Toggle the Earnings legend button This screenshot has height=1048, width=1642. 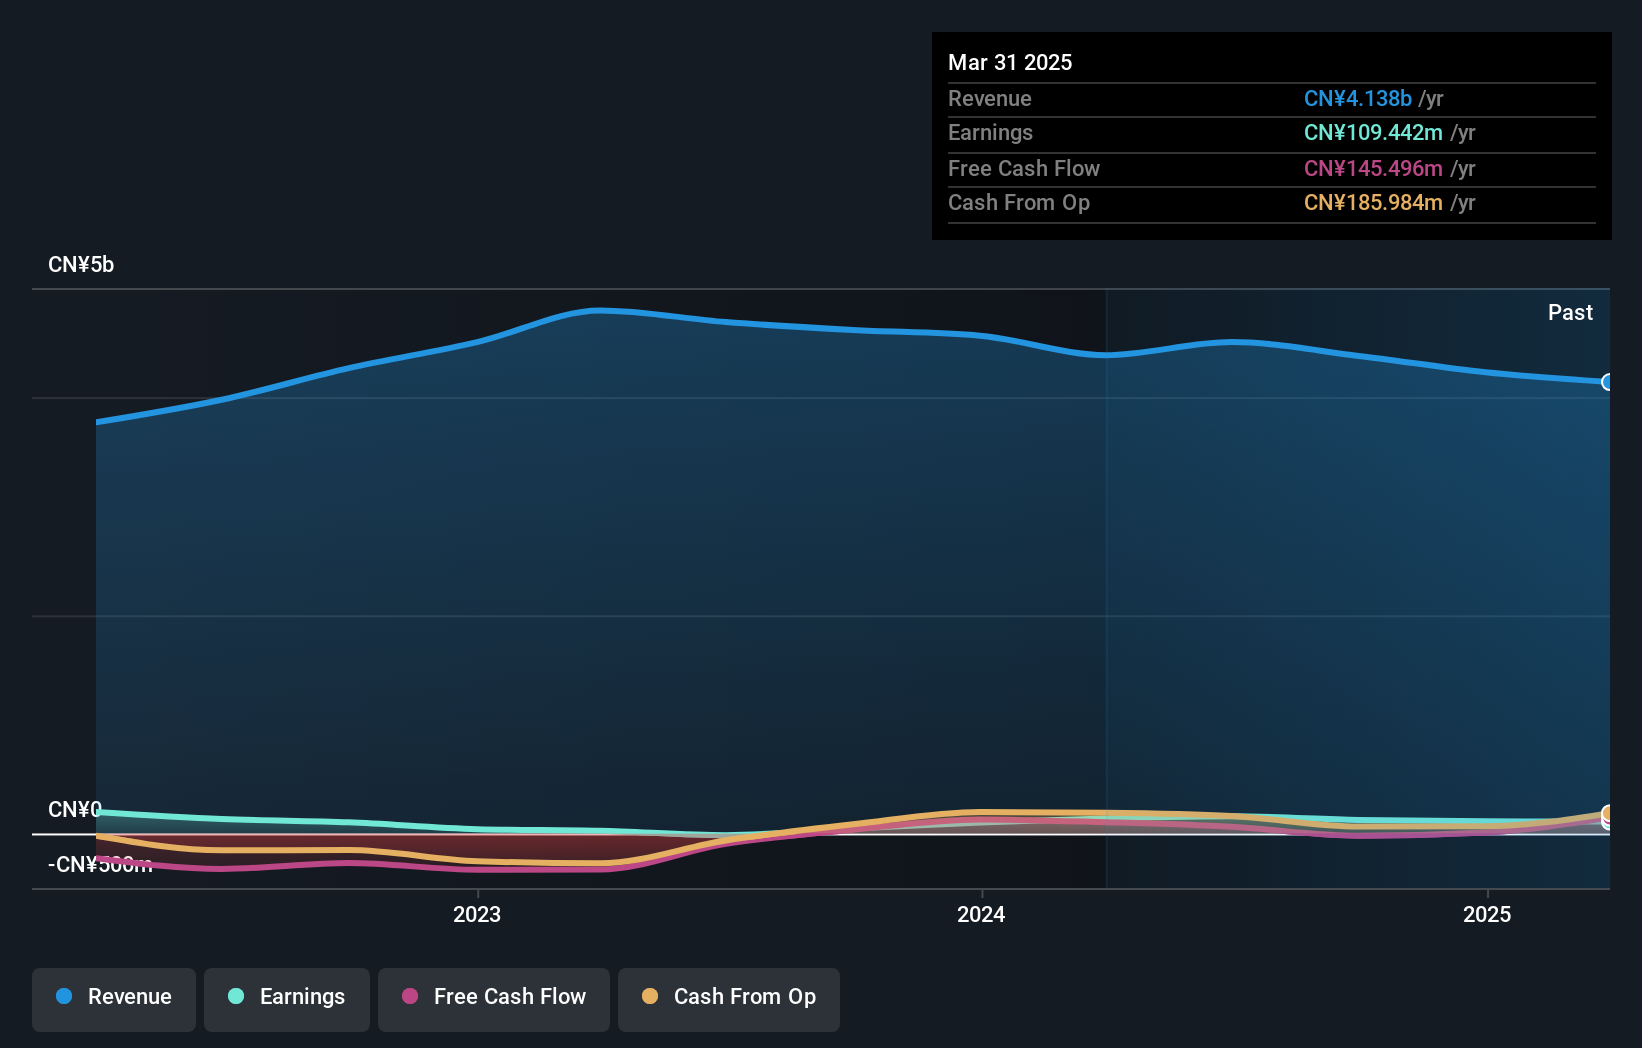[x=287, y=999]
